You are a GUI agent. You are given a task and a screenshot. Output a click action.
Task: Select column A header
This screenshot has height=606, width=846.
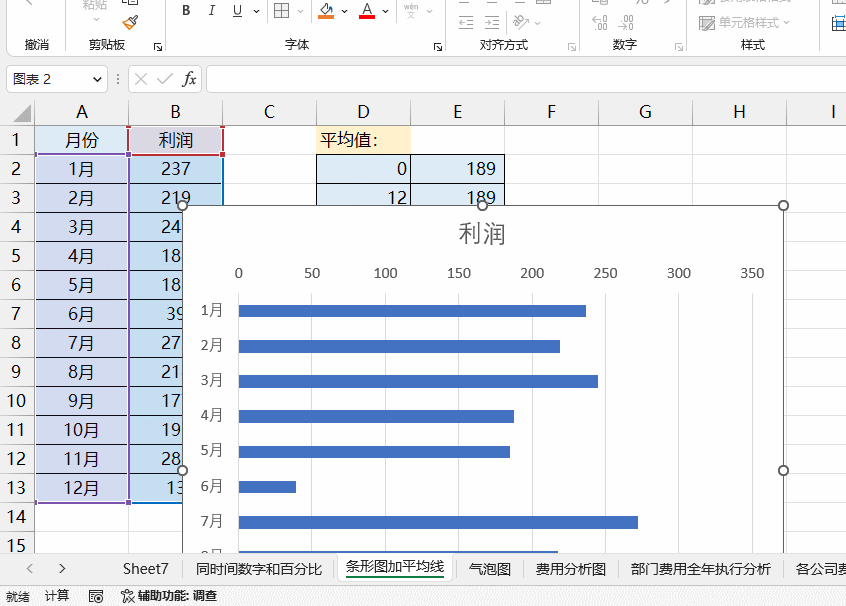[81, 112]
